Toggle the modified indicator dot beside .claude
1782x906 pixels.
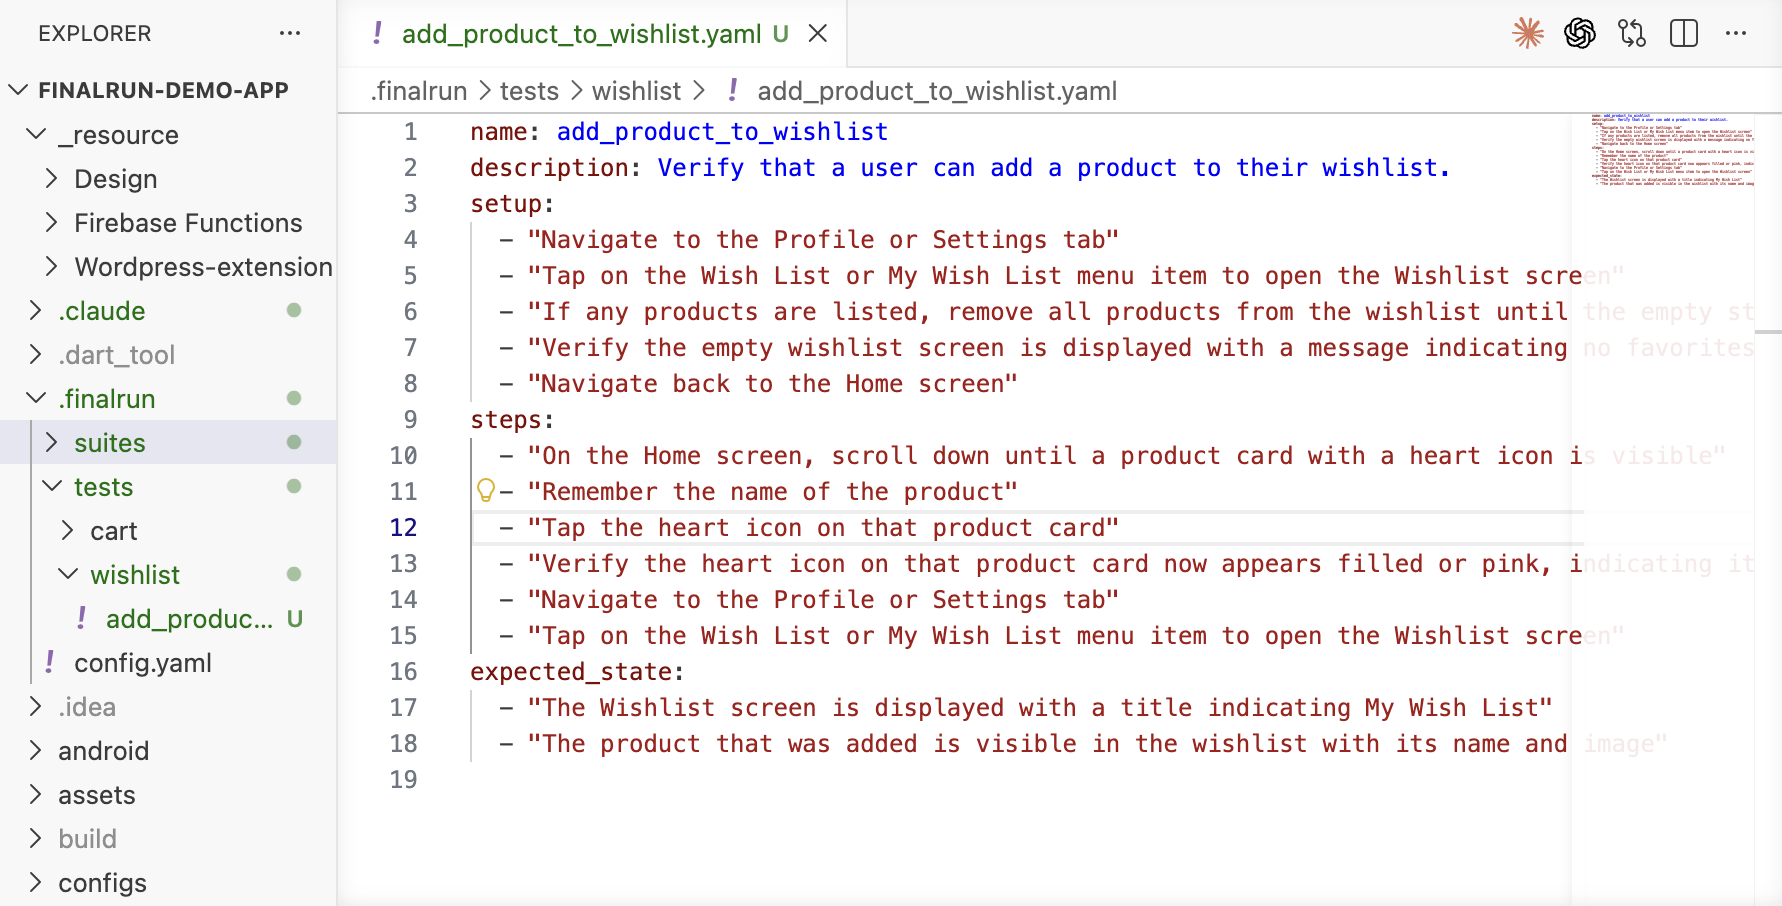tap(293, 311)
